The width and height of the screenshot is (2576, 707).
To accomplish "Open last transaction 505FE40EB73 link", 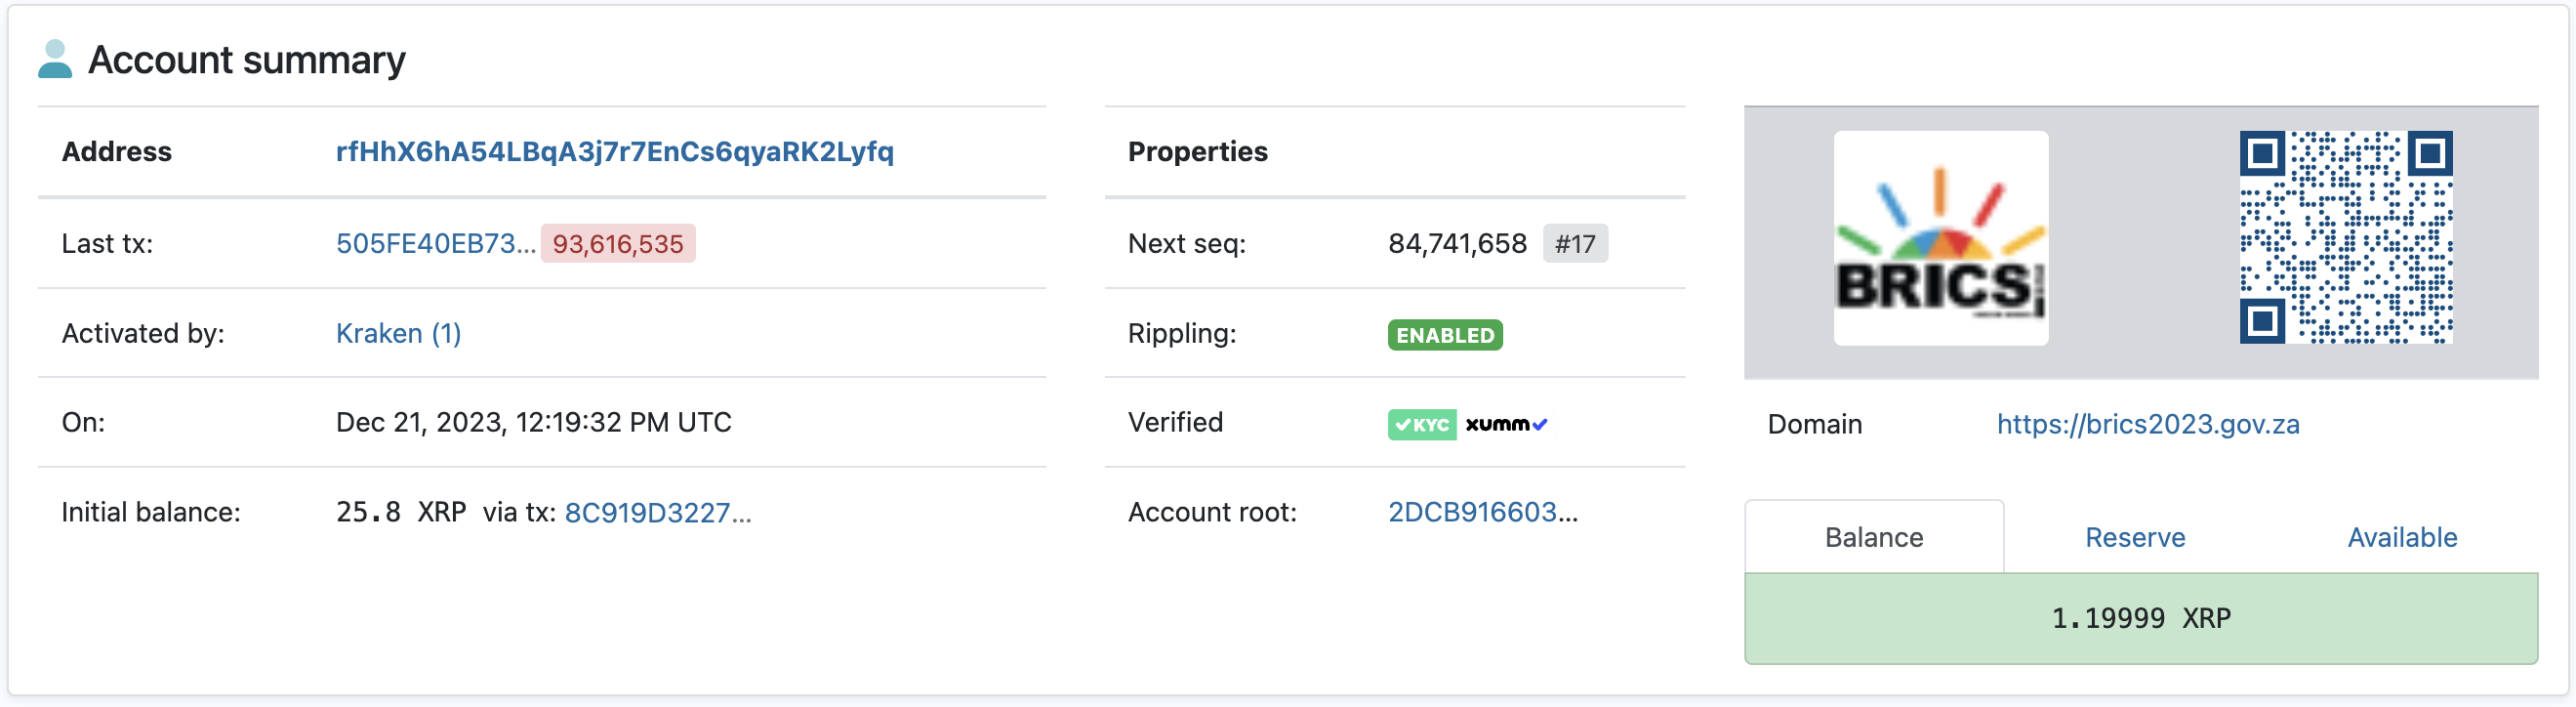I will (435, 244).
